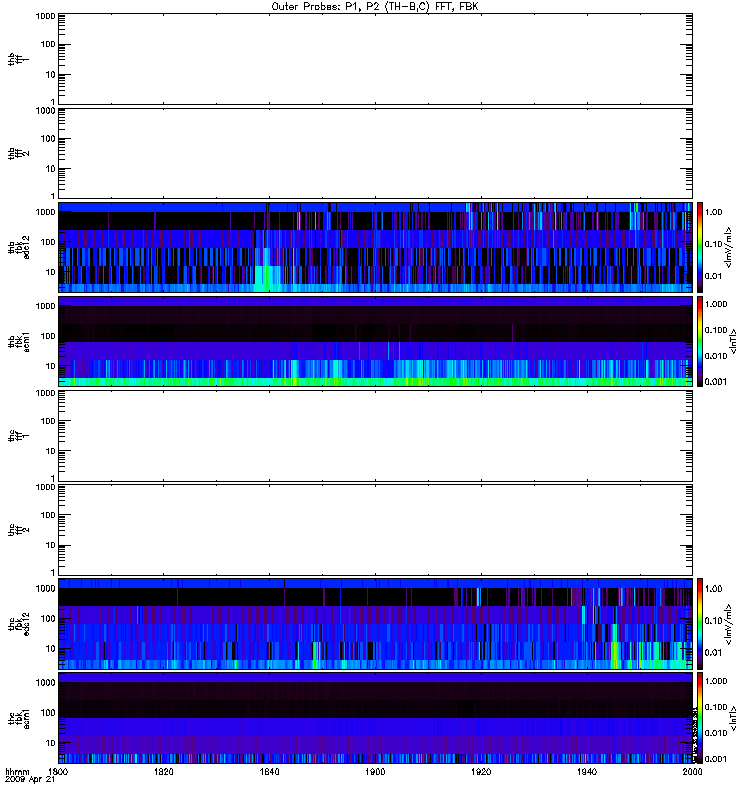750x800 pixels.
Task: Click the "1000" y-tick of the top thb fff 1 panel
Action: (45, 16)
